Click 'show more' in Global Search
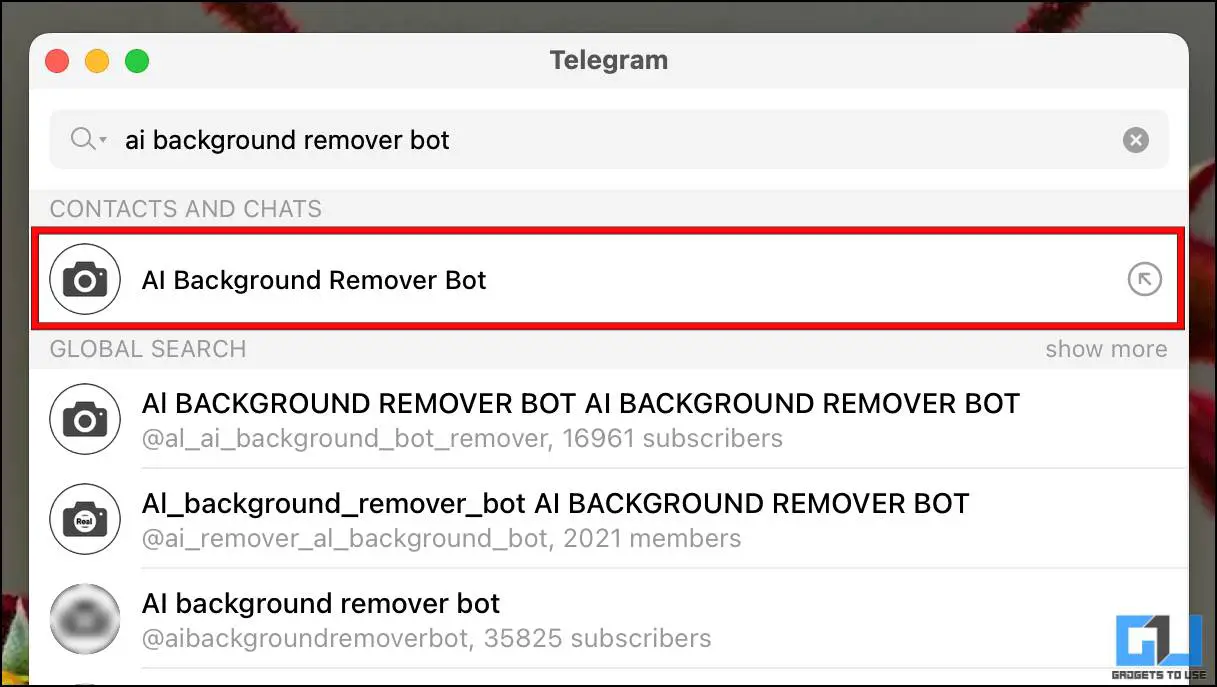This screenshot has width=1217, height=687. (x=1106, y=349)
